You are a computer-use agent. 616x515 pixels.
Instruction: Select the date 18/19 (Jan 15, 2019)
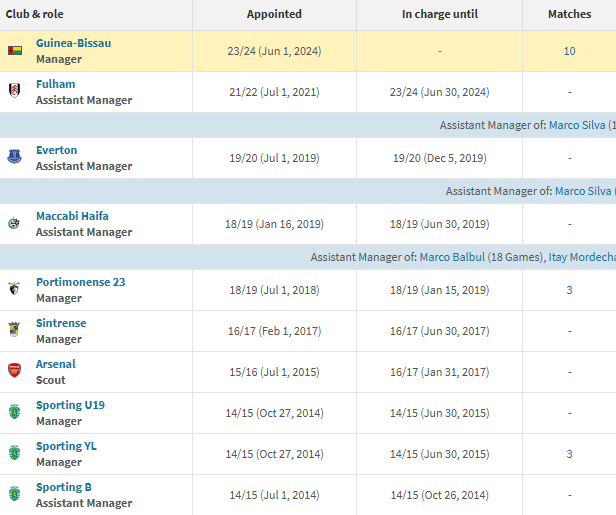[x=440, y=290]
